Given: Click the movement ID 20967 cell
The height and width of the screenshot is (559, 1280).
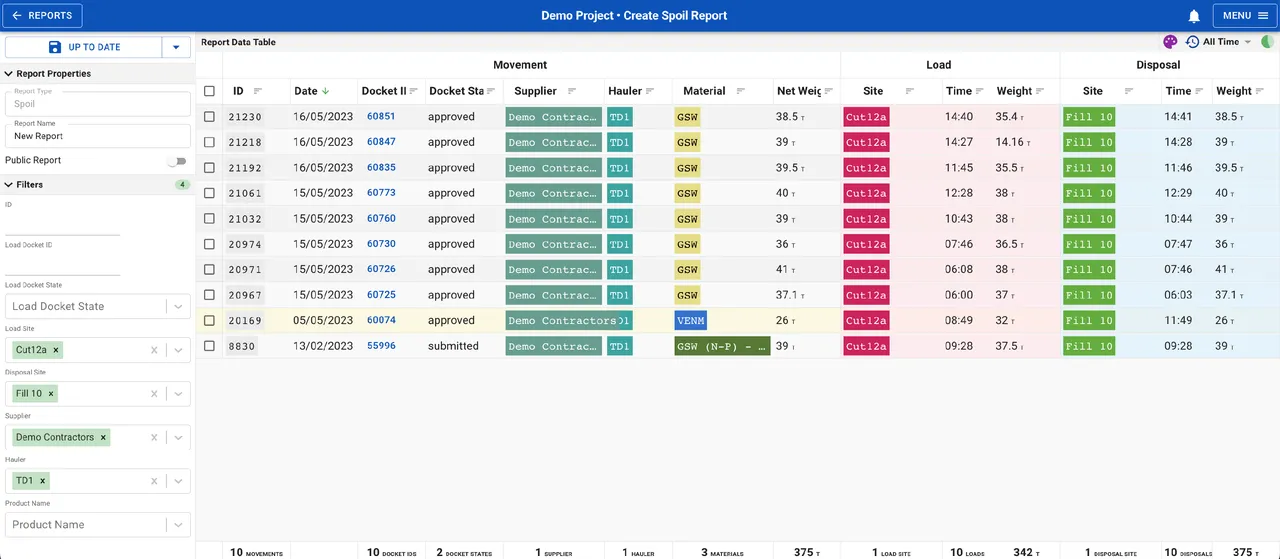Looking at the screenshot, I should pos(245,295).
